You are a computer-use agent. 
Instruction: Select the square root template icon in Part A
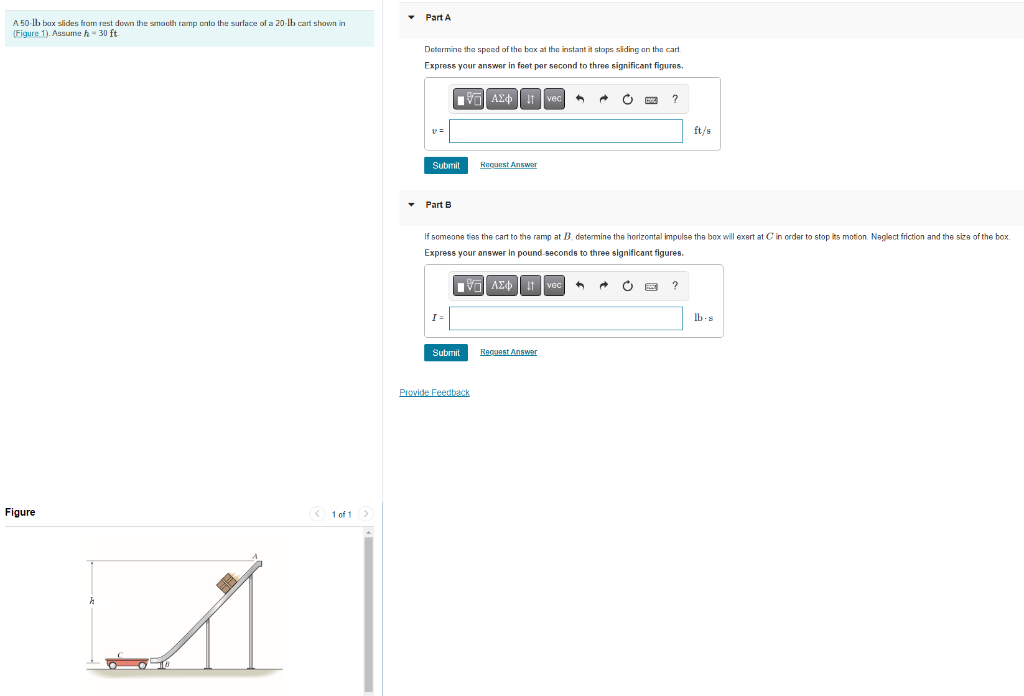click(x=467, y=99)
